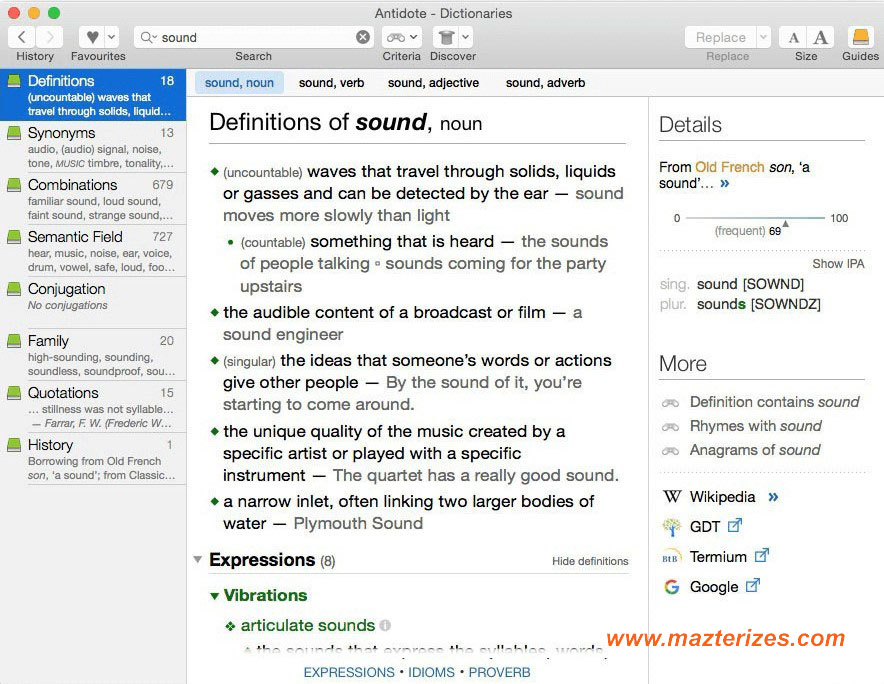Open search options magnifier dropdown
884x684 pixels.
(148, 37)
